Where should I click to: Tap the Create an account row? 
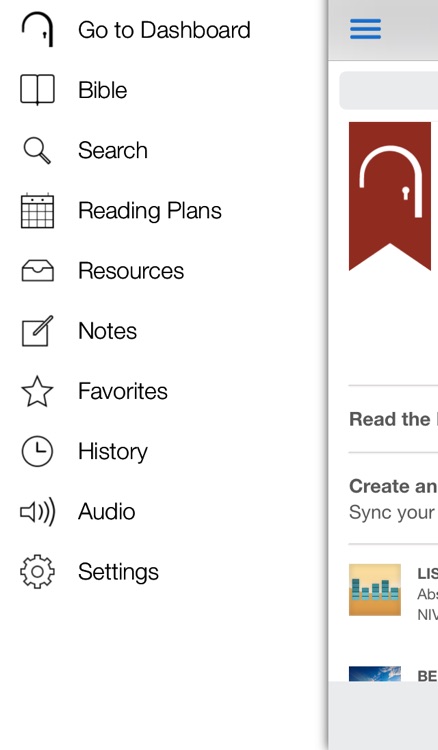[x=393, y=498]
